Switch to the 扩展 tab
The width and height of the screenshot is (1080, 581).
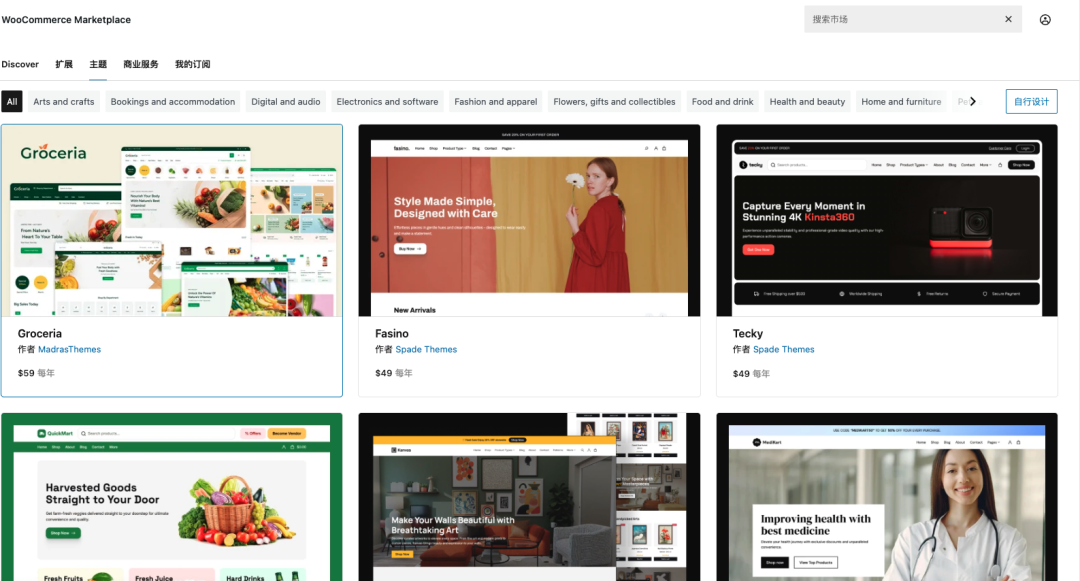[x=64, y=64]
